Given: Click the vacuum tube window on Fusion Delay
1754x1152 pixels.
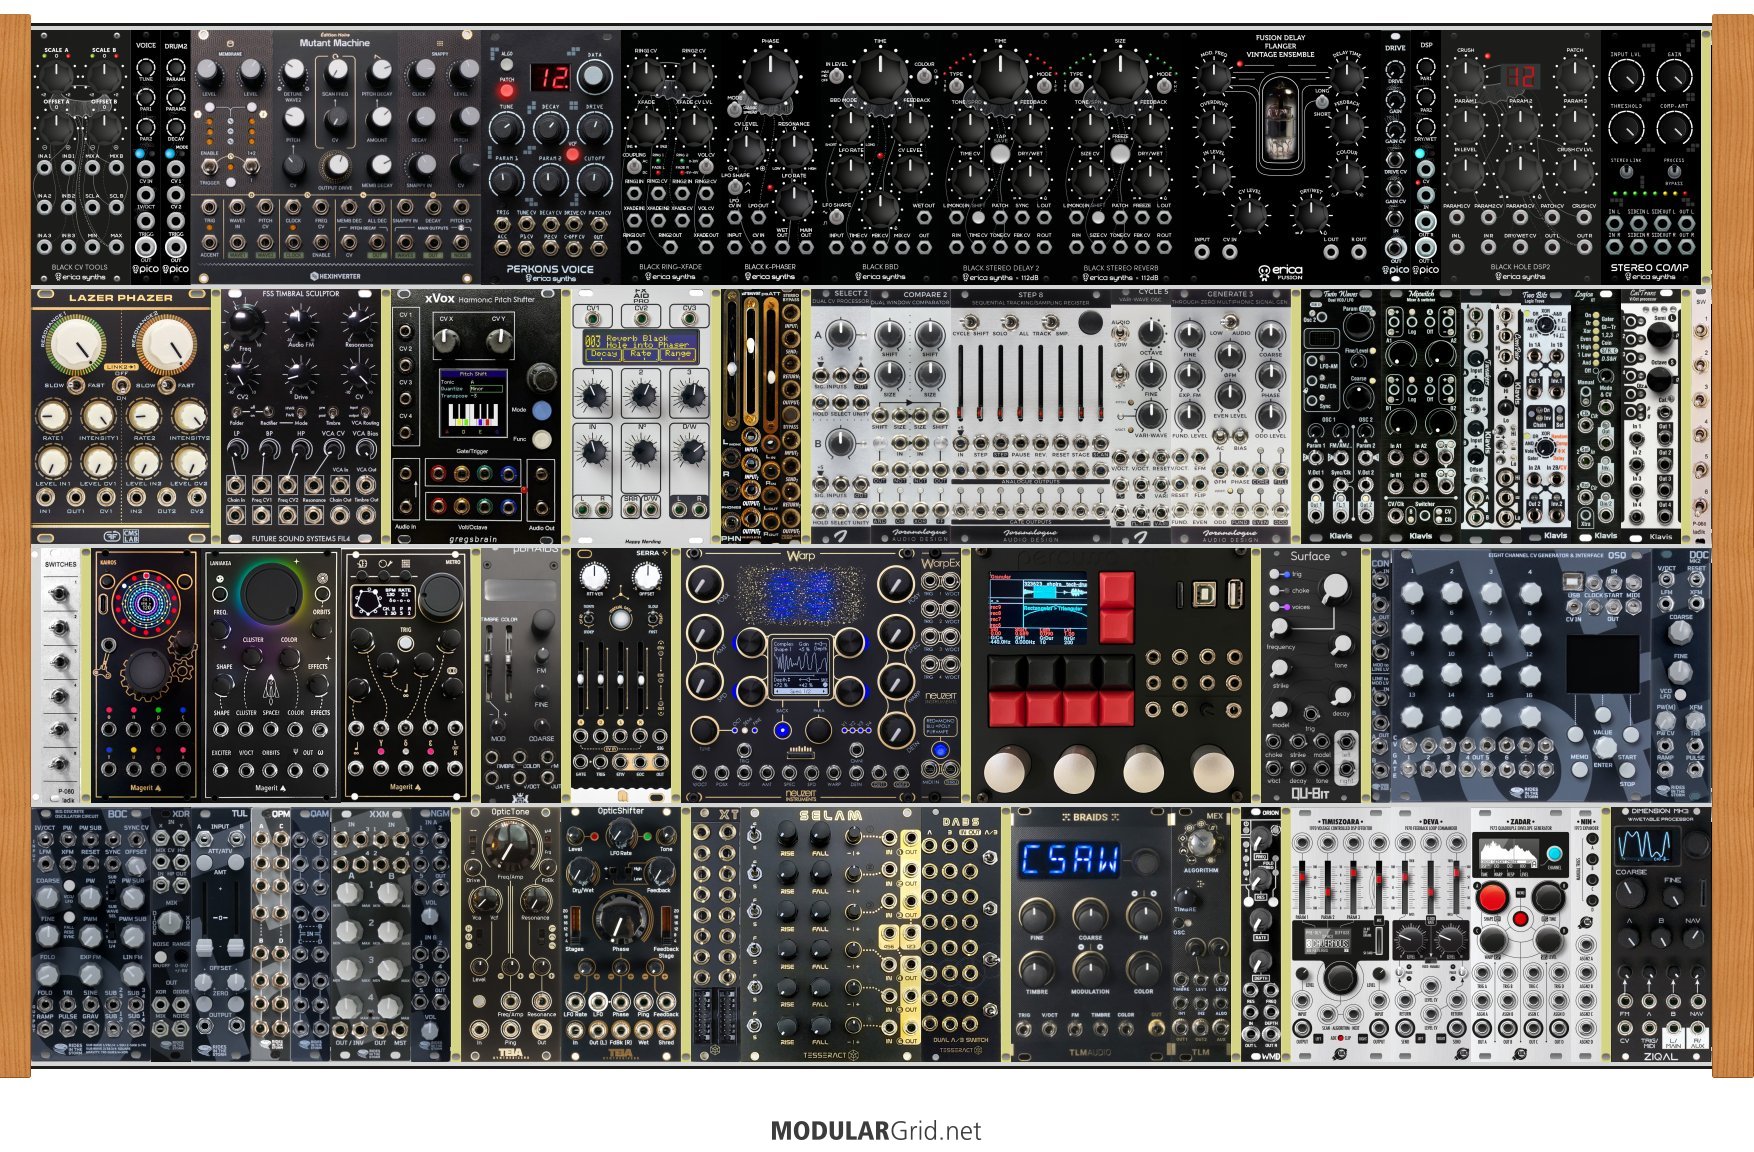Looking at the screenshot, I should (1280, 121).
